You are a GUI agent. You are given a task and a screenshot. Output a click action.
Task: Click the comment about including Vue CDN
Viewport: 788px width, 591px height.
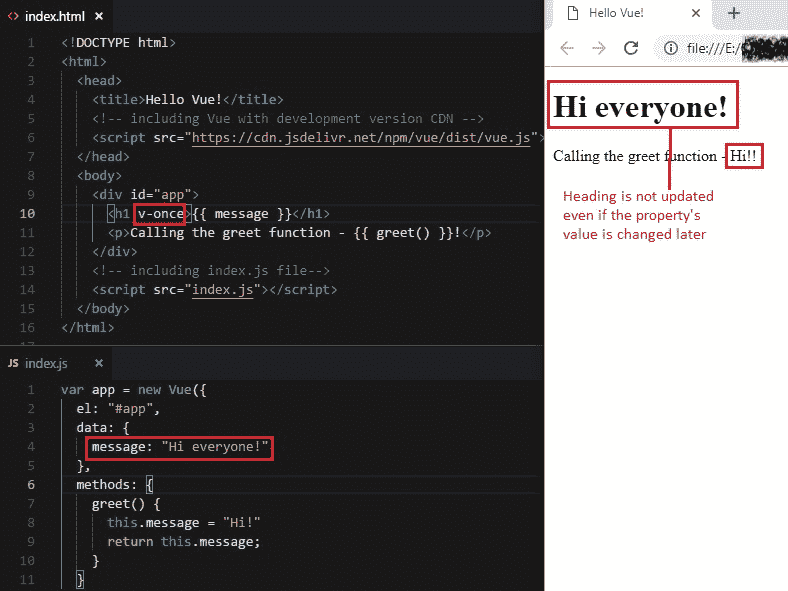point(287,119)
